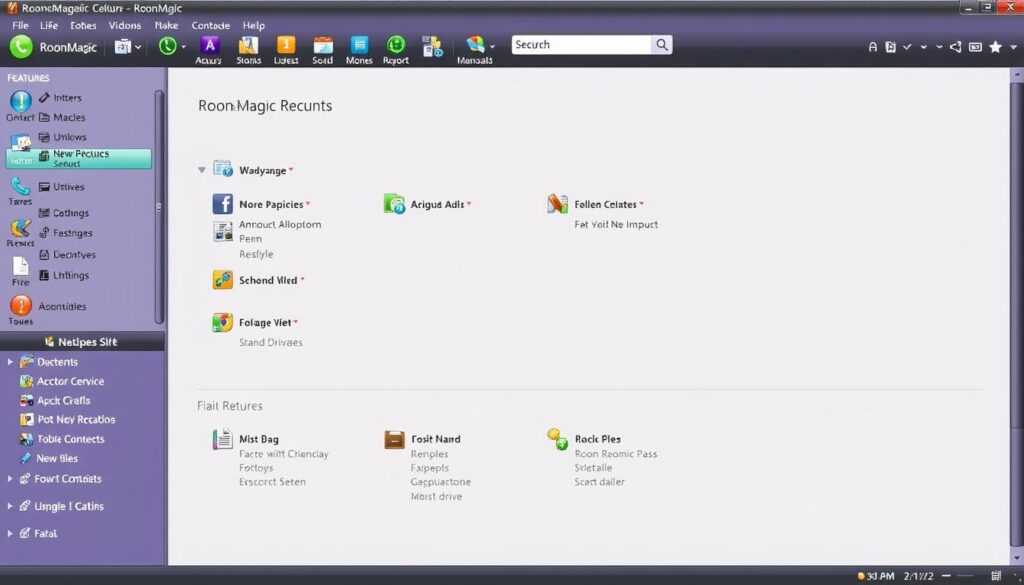Expand the Usngle I Catins tree item
Screen dimensions: 1024x585
coord(10,506)
